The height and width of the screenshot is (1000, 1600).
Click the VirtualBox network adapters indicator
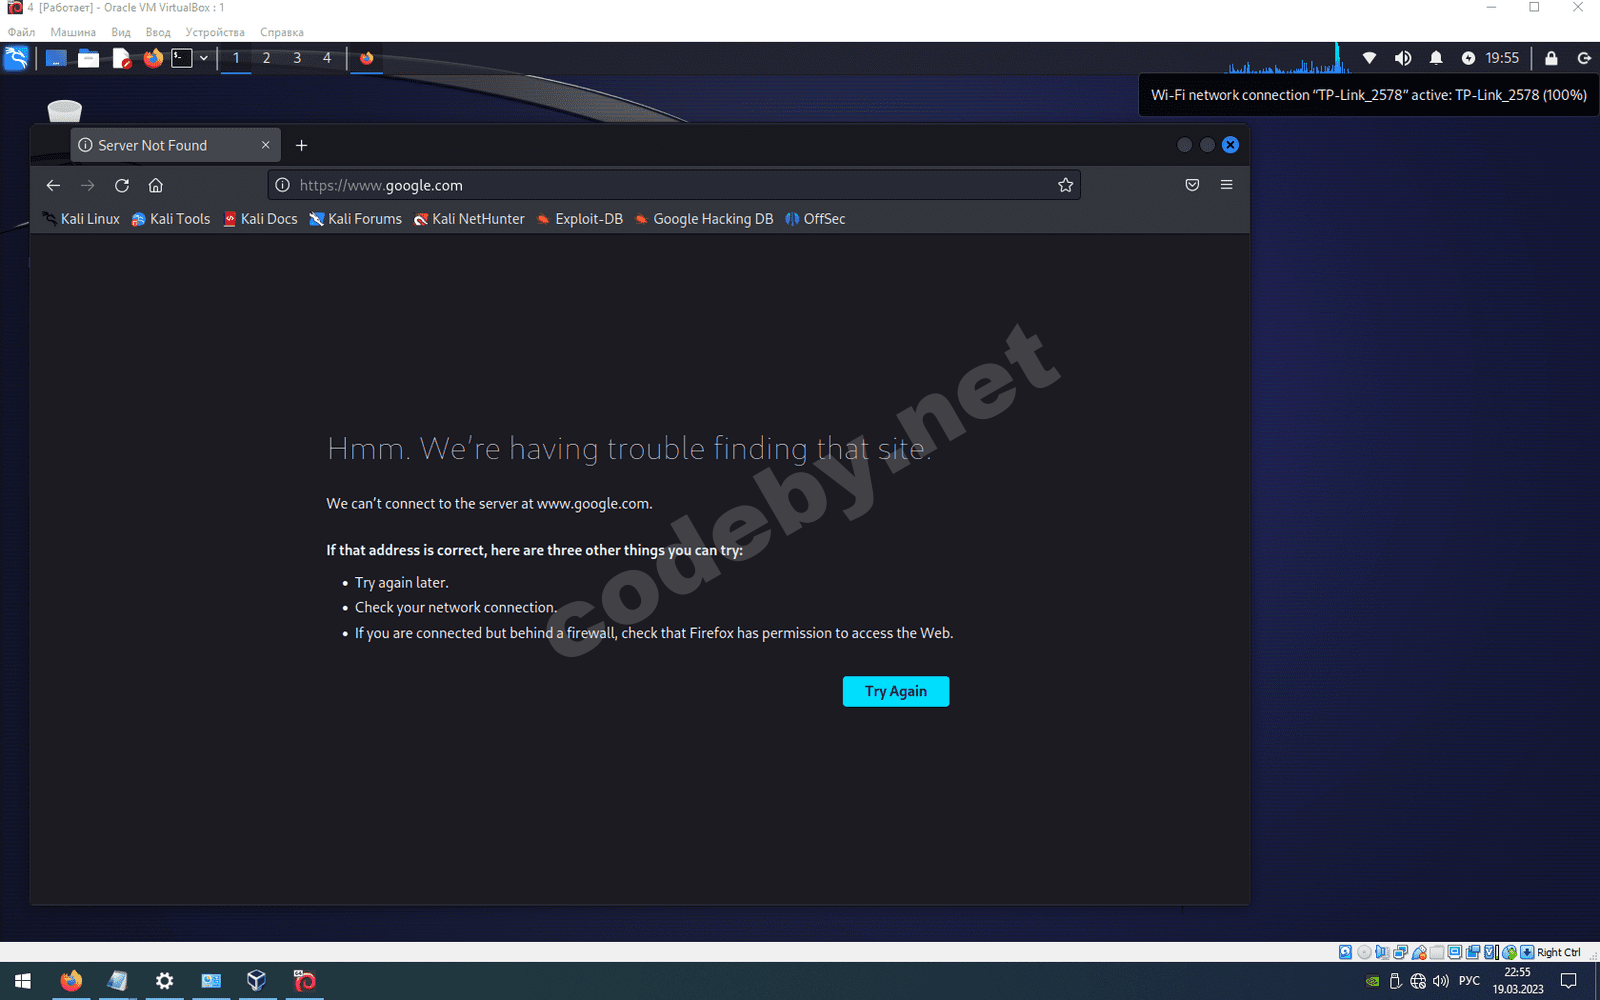1401,952
